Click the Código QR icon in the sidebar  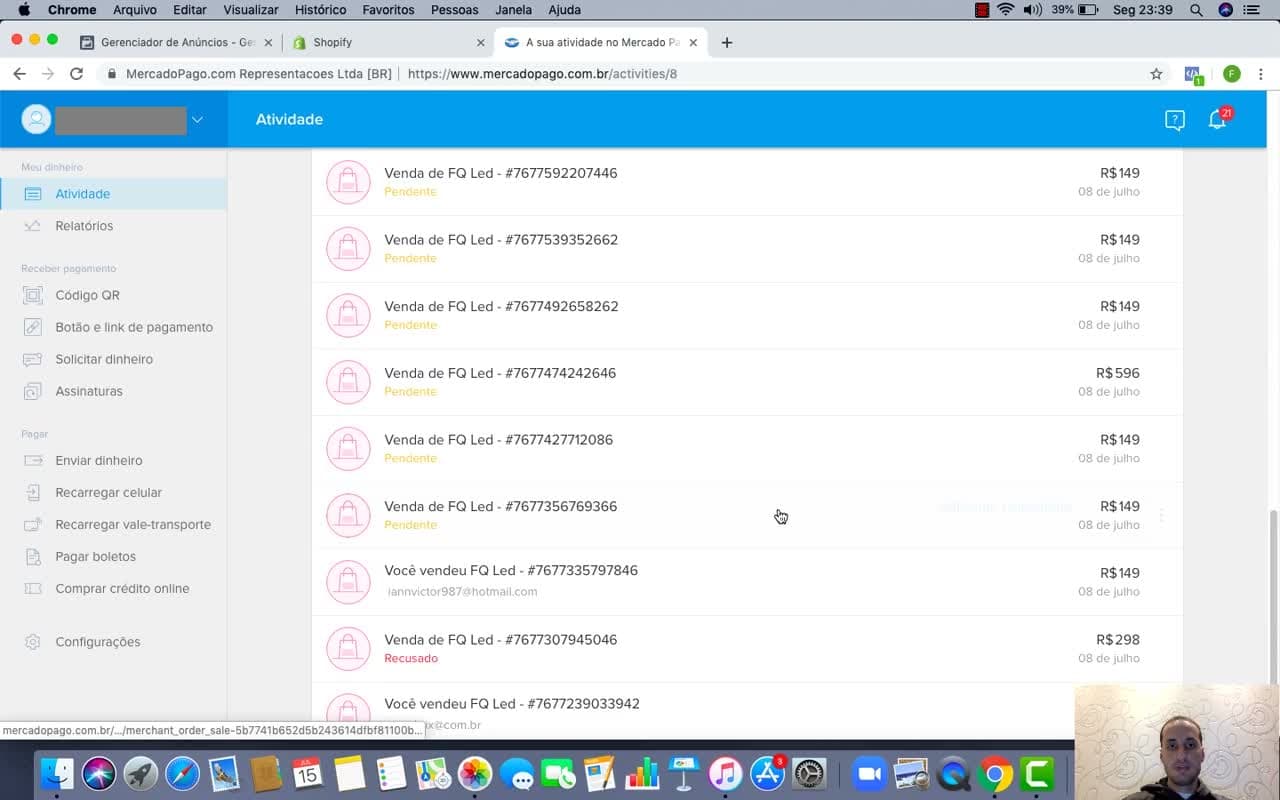(33, 295)
